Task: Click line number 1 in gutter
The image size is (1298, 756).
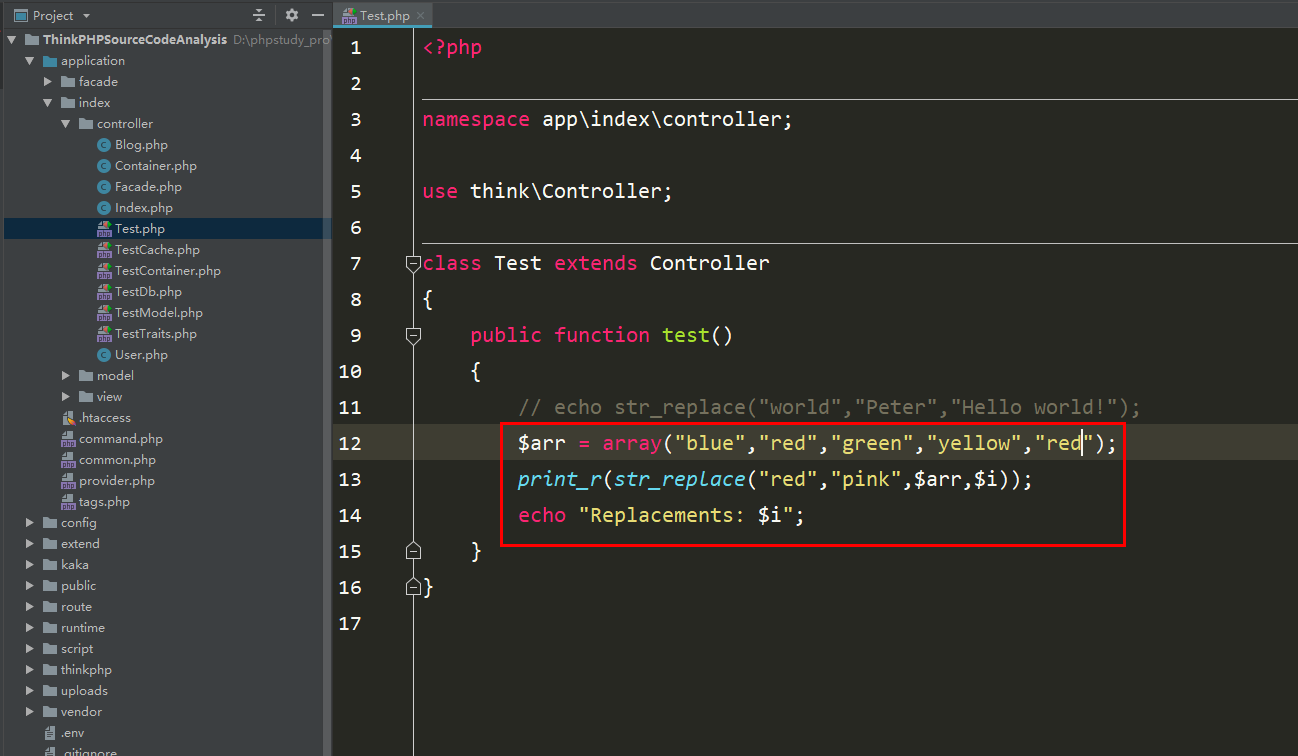Action: click(356, 47)
